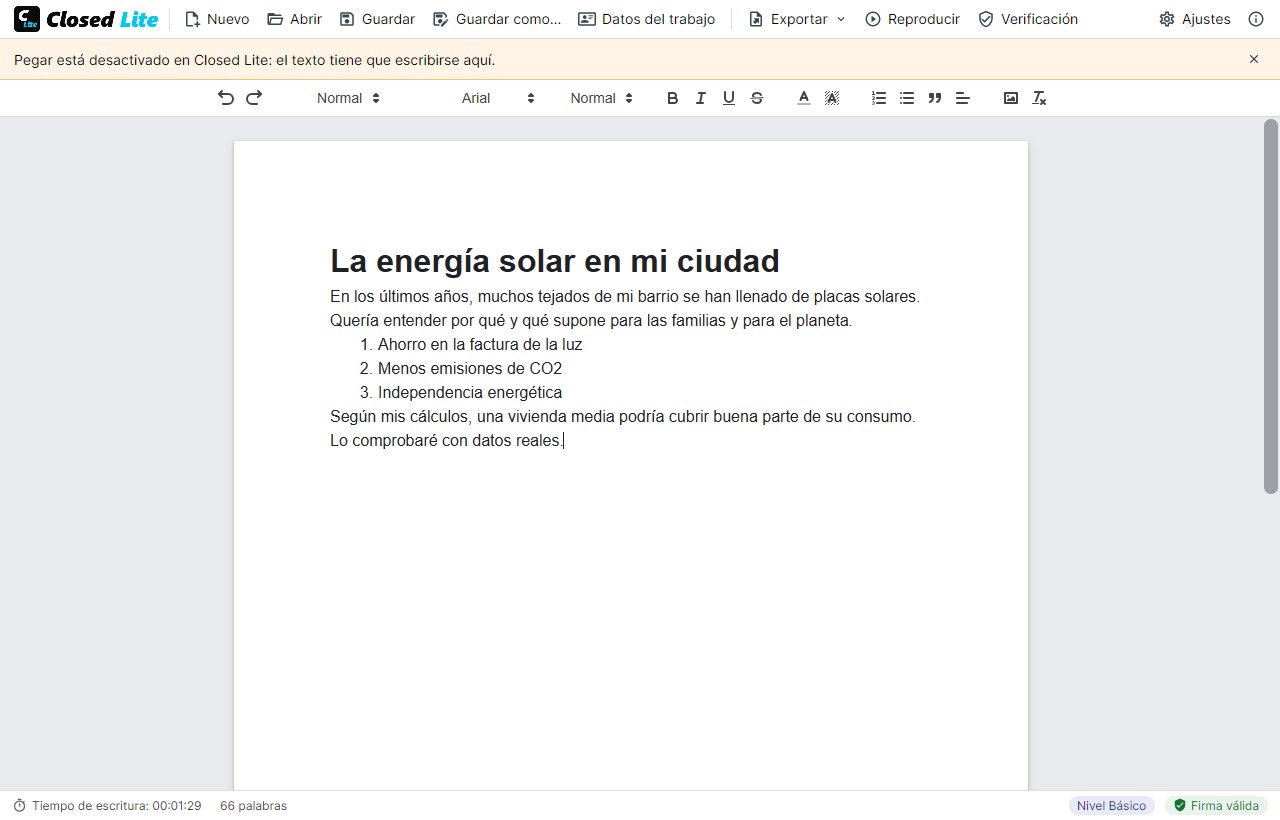The width and height of the screenshot is (1280, 820).
Task: Insert a blockquote
Action: [x=935, y=98]
